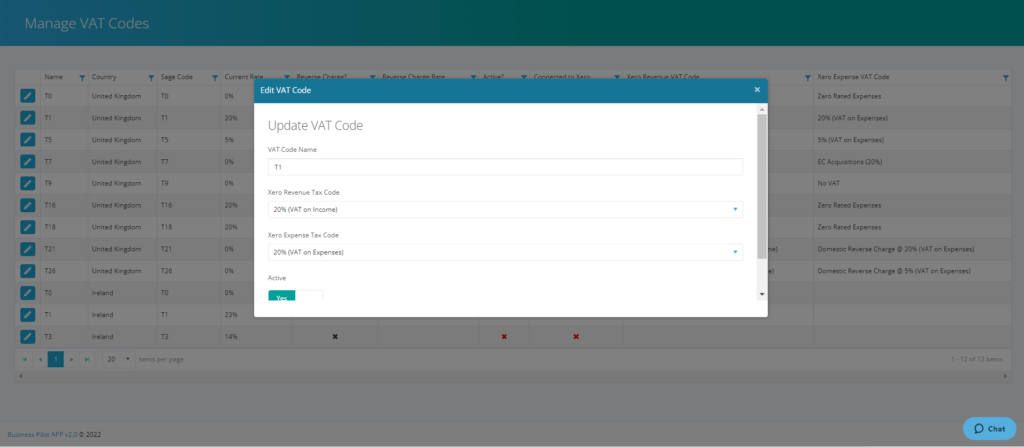Go to the previous page in pager
This screenshot has height=447, width=1024.
pos(40,359)
